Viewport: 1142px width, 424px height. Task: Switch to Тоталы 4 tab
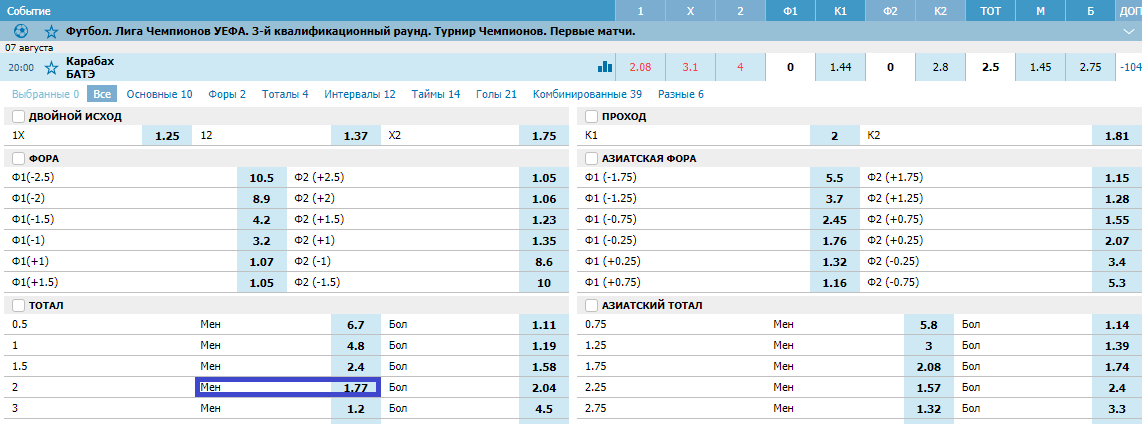(x=285, y=94)
